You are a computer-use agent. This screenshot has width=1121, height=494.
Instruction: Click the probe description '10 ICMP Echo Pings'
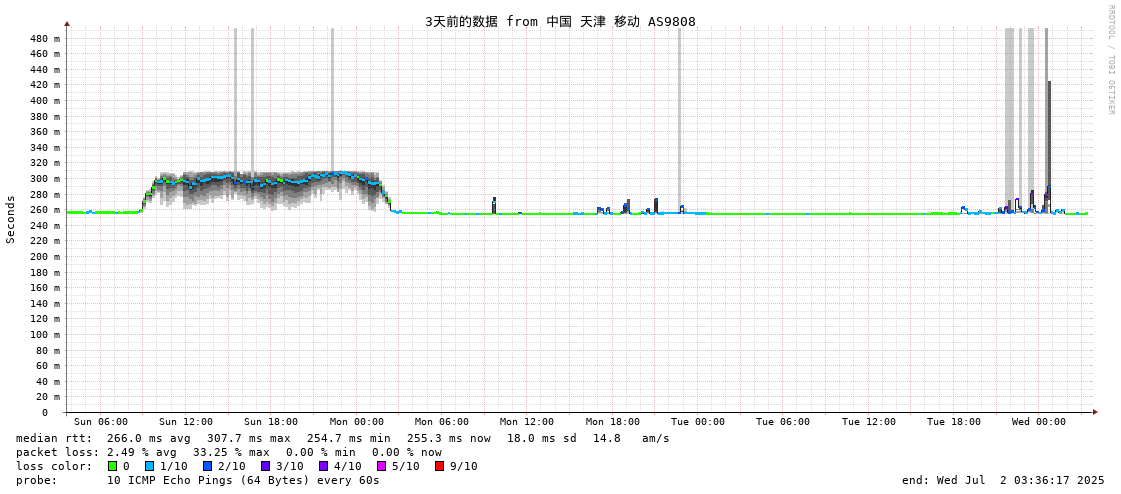click(x=169, y=480)
